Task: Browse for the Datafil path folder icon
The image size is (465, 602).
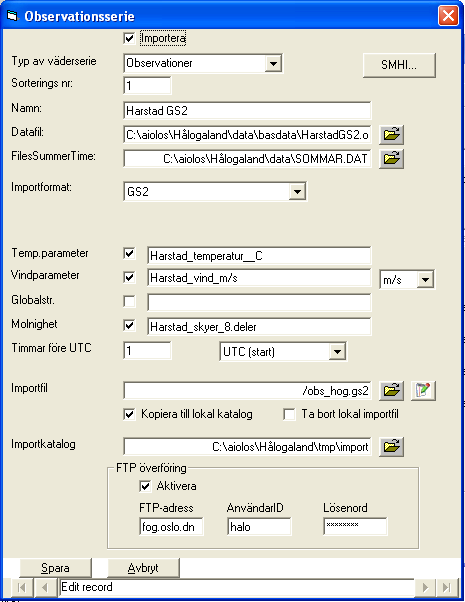Action: (x=391, y=135)
